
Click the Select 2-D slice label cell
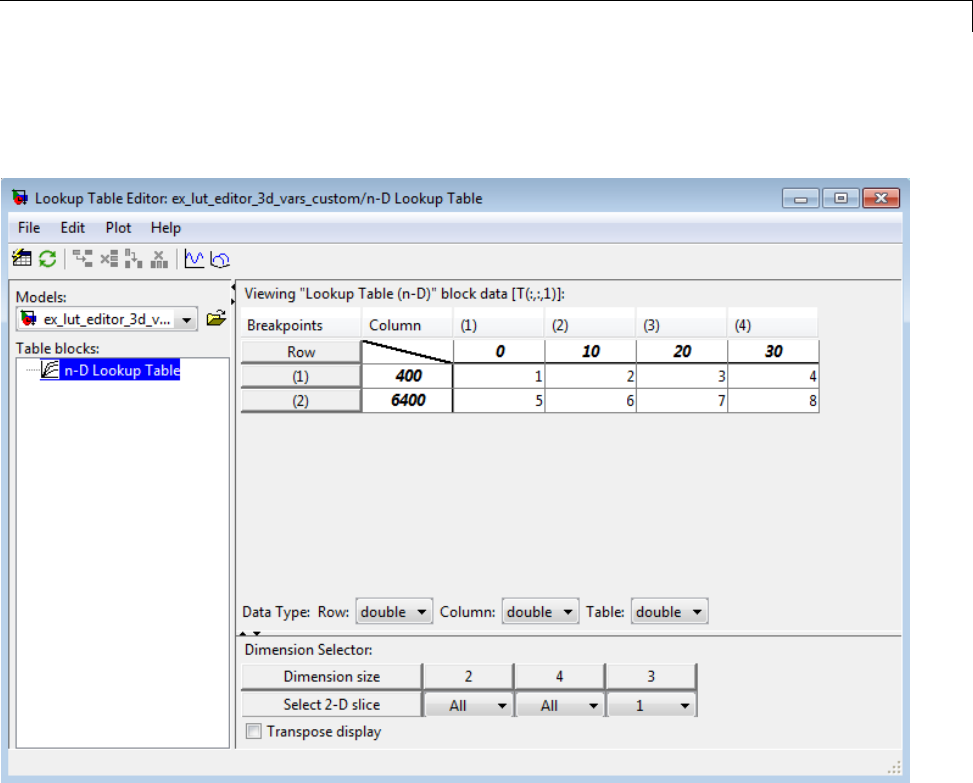point(331,704)
